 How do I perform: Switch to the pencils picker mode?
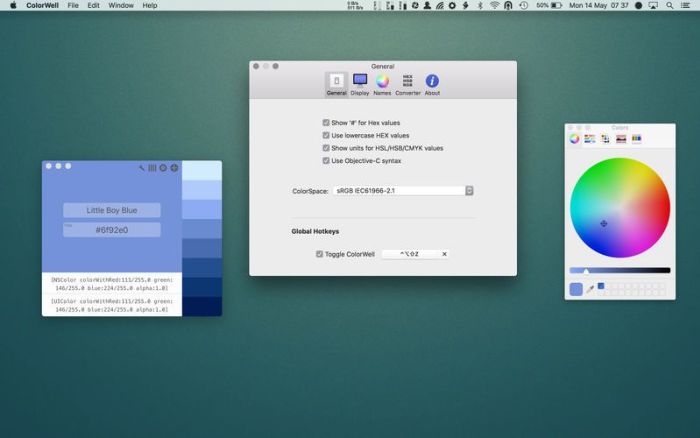(637, 139)
